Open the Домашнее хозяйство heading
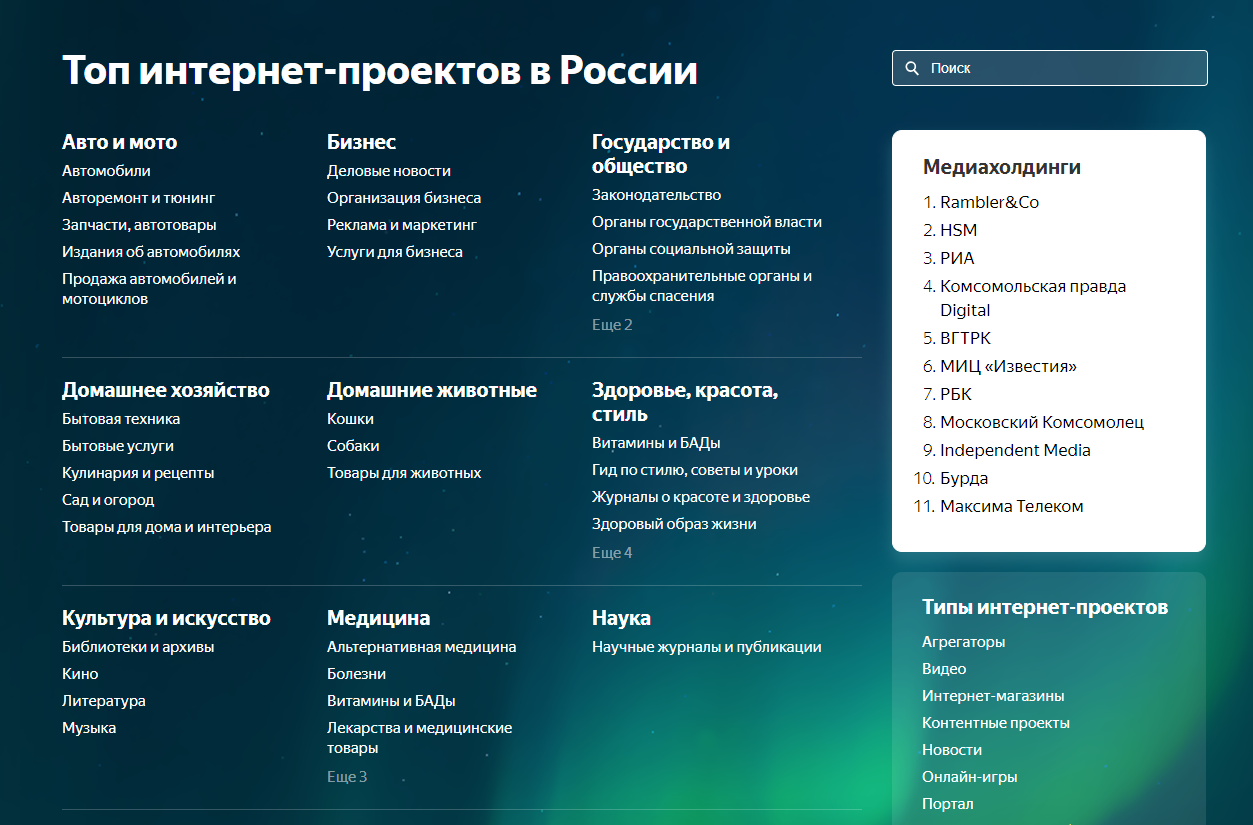 [x=166, y=390]
